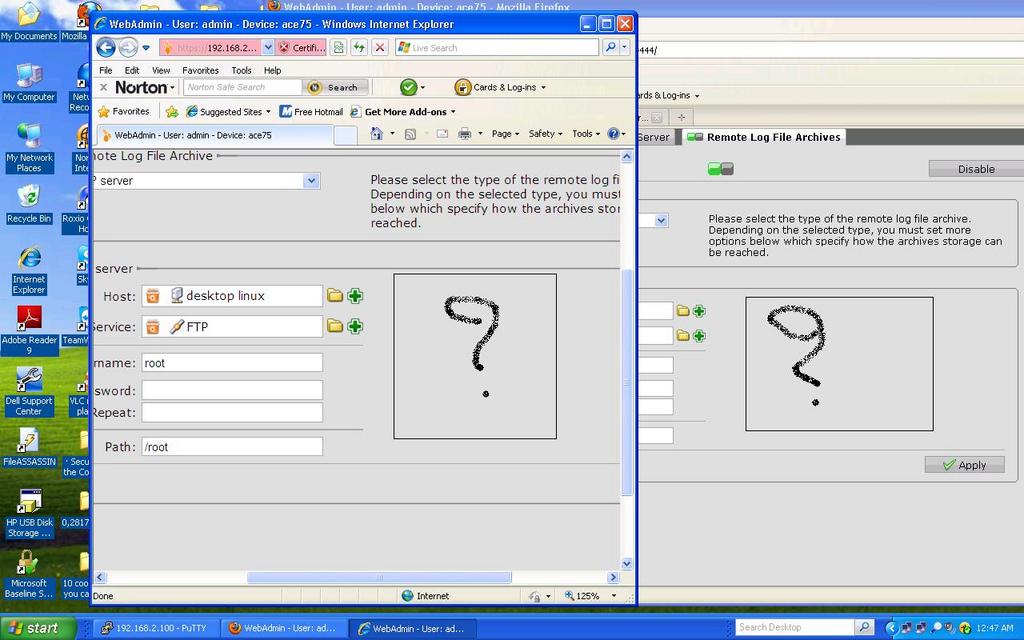Click the Path input field containing /root
This screenshot has height=640, width=1024.
[232, 447]
